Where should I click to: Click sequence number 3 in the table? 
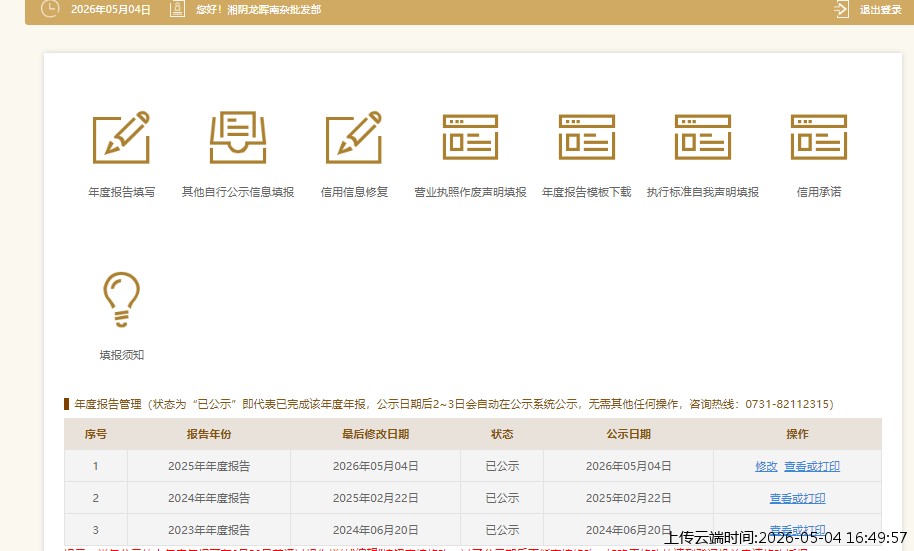tap(96, 530)
